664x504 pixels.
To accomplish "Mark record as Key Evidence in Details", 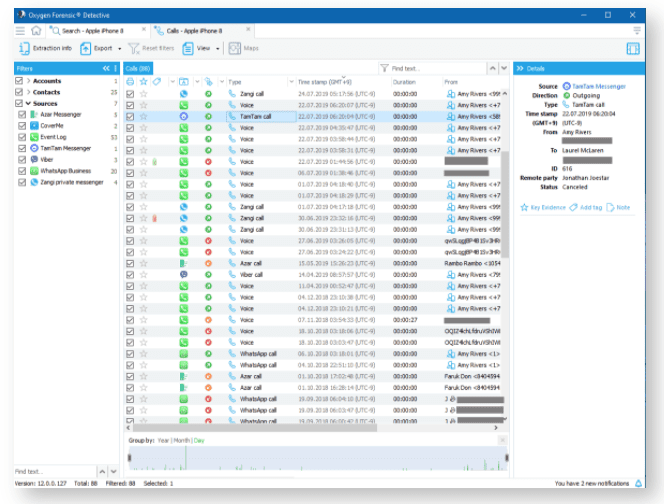I will 543,207.
